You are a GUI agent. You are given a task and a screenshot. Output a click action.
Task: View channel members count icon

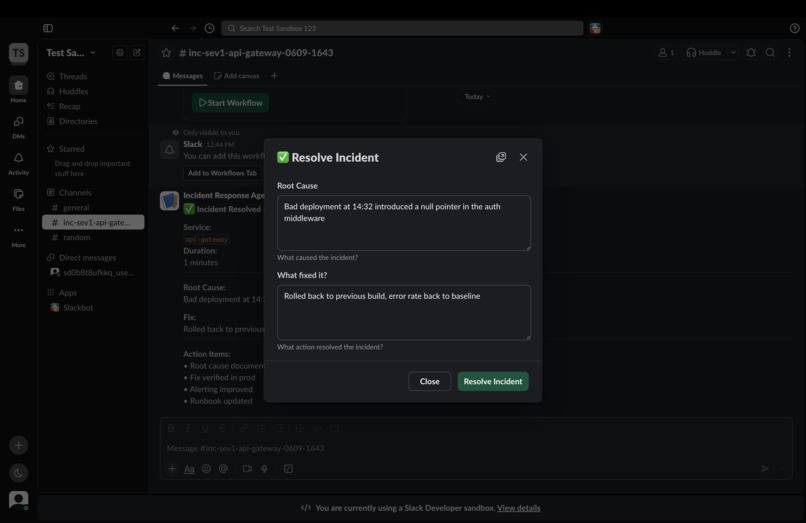(666, 52)
